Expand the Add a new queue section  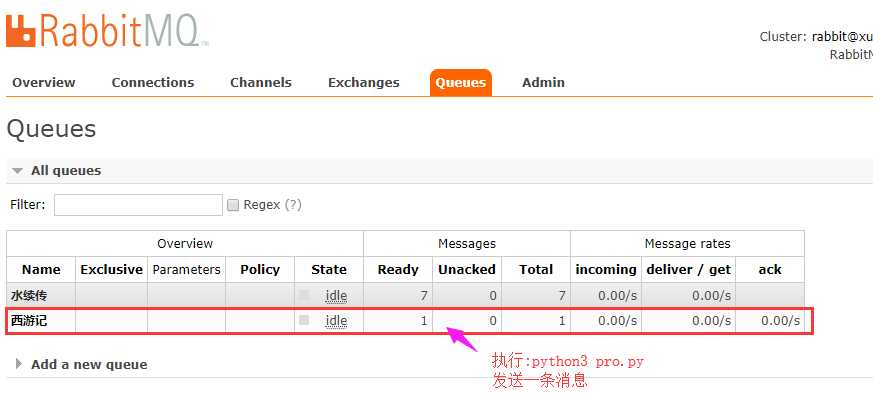coord(89,365)
